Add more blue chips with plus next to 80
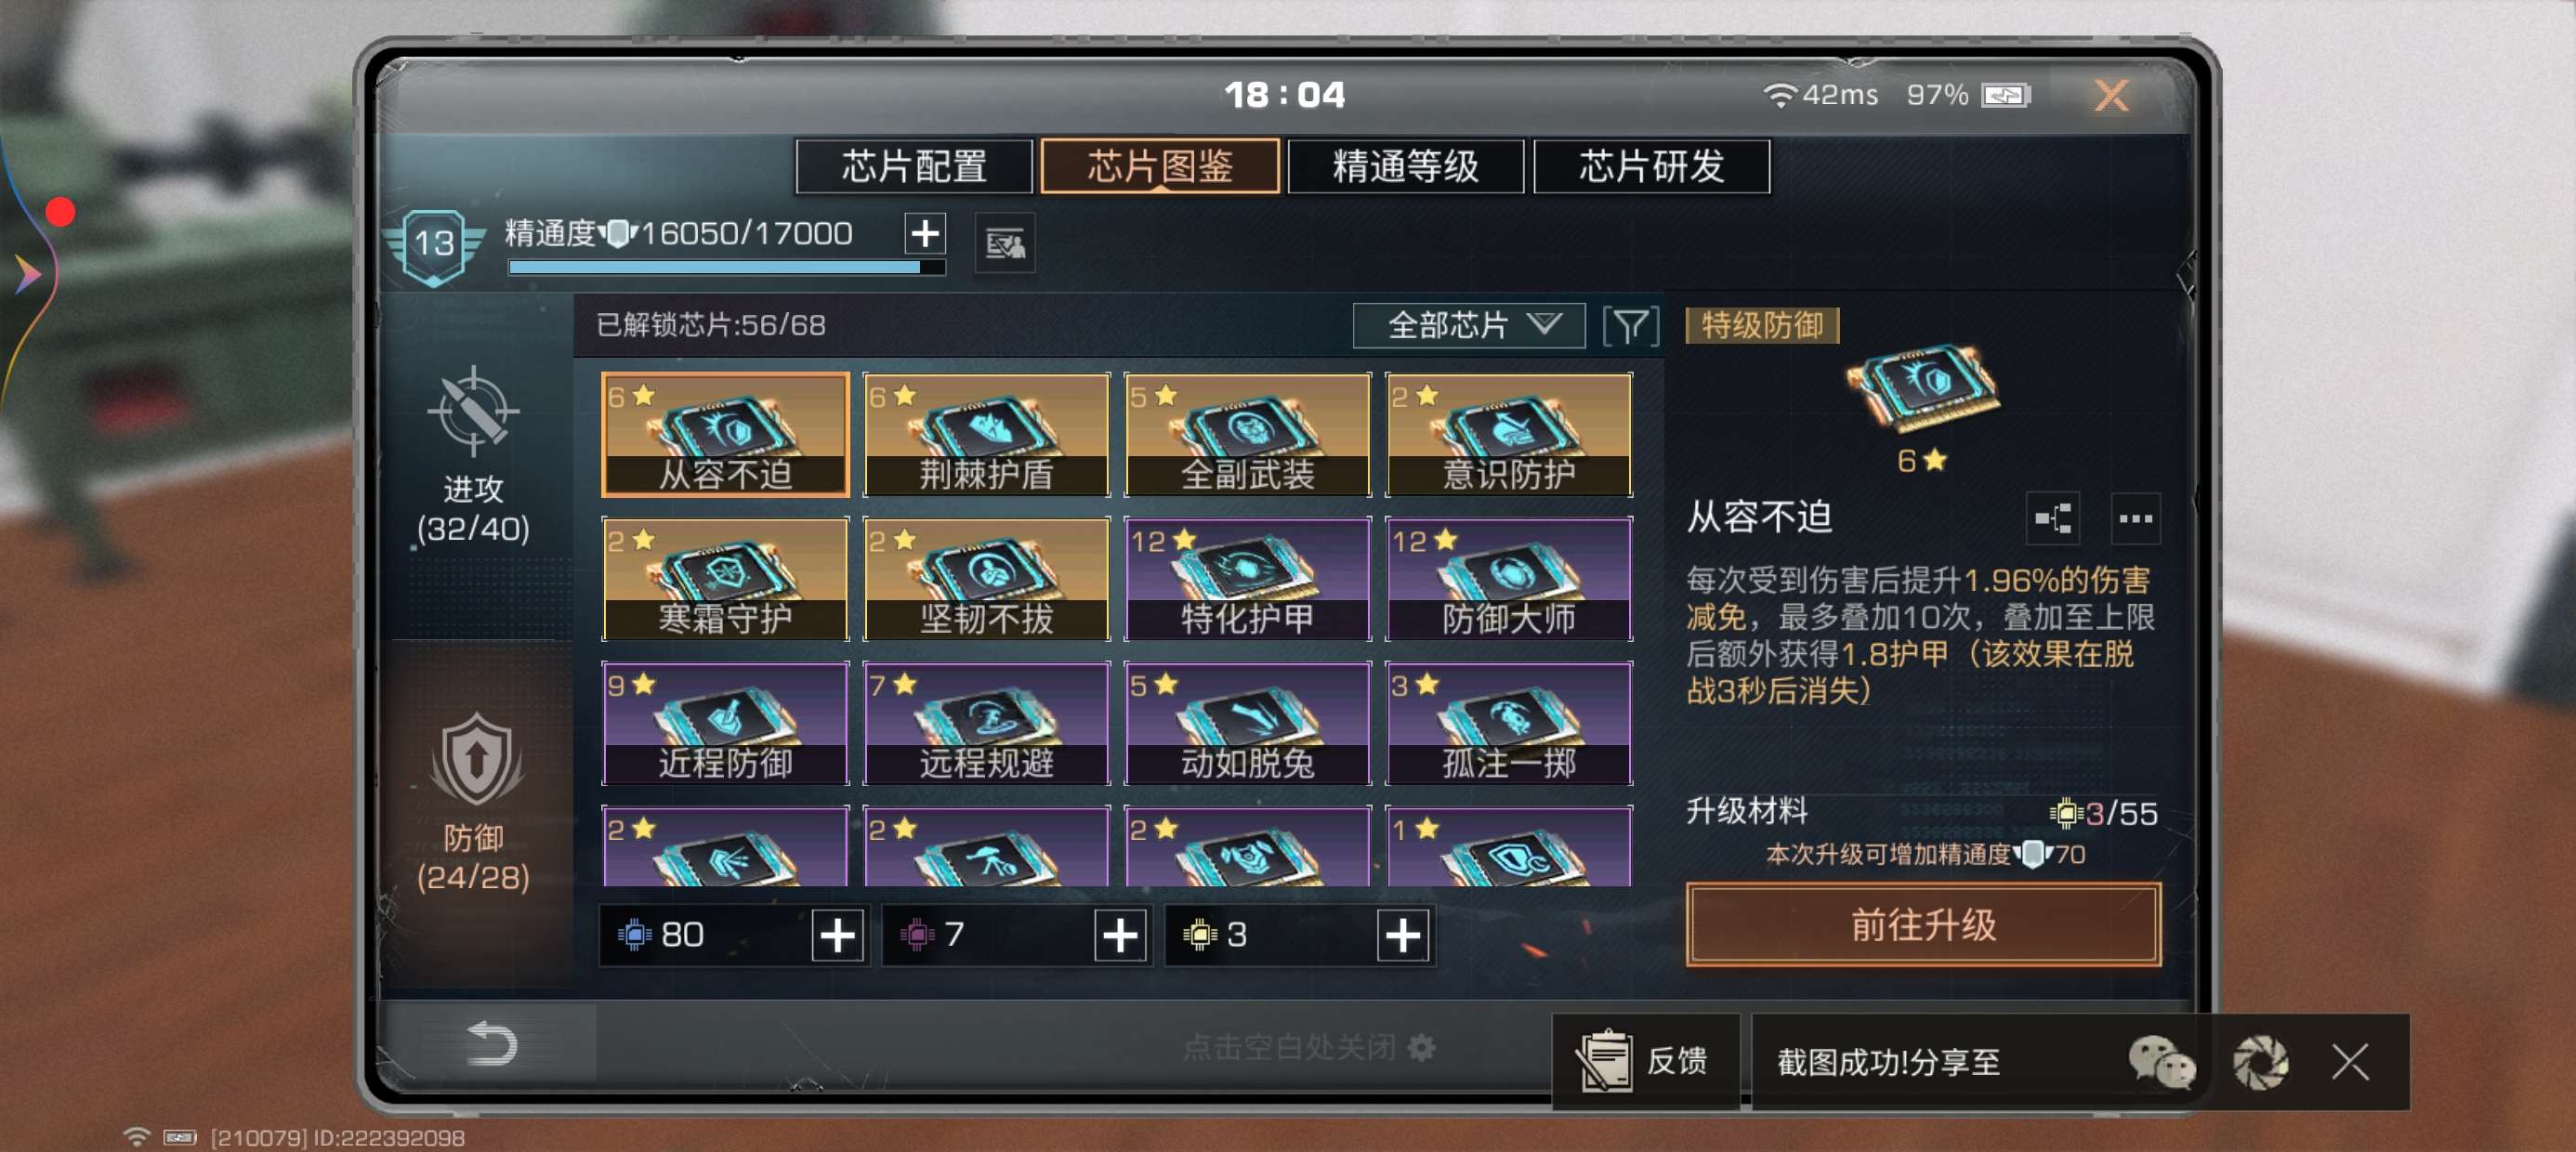Image resolution: width=2576 pixels, height=1152 pixels. 837,935
